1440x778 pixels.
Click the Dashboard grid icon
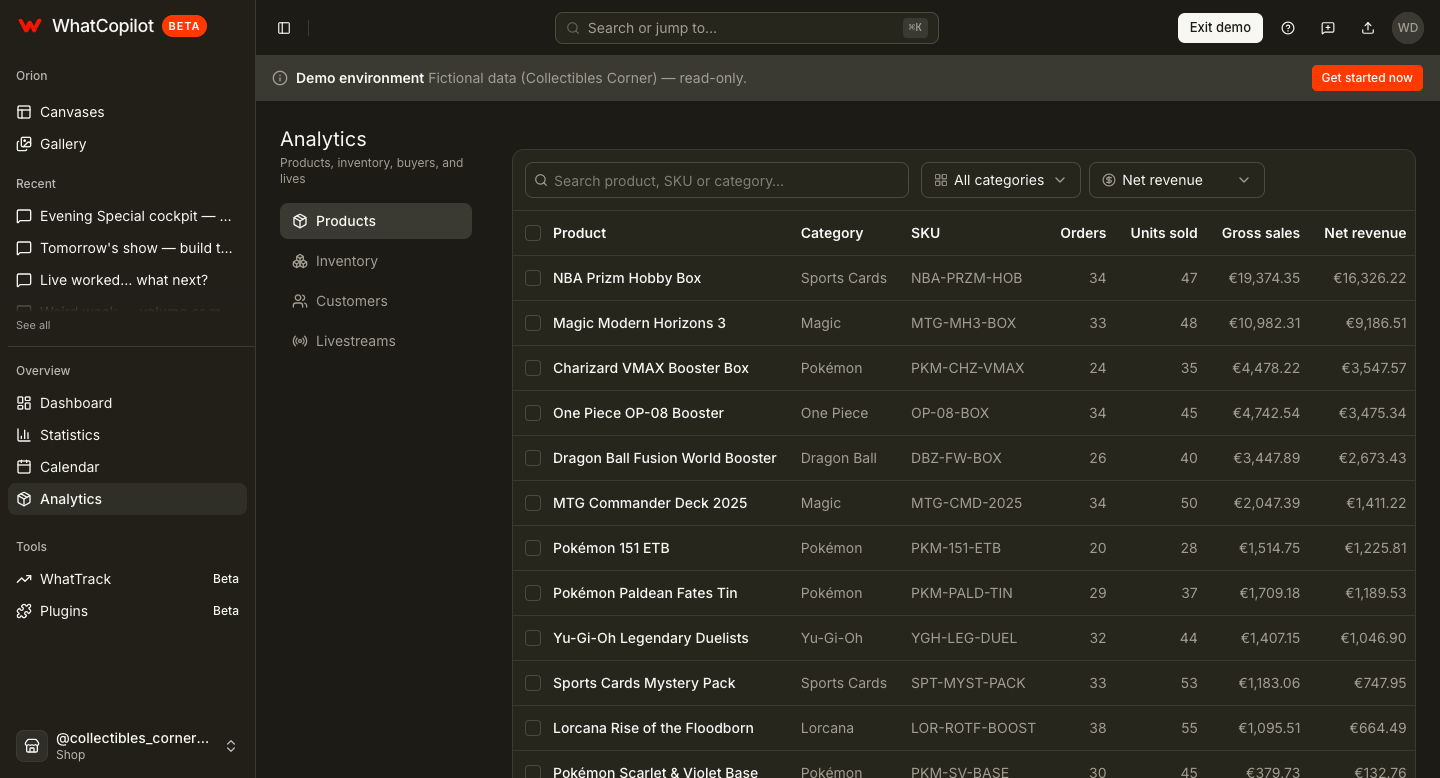pos(24,403)
